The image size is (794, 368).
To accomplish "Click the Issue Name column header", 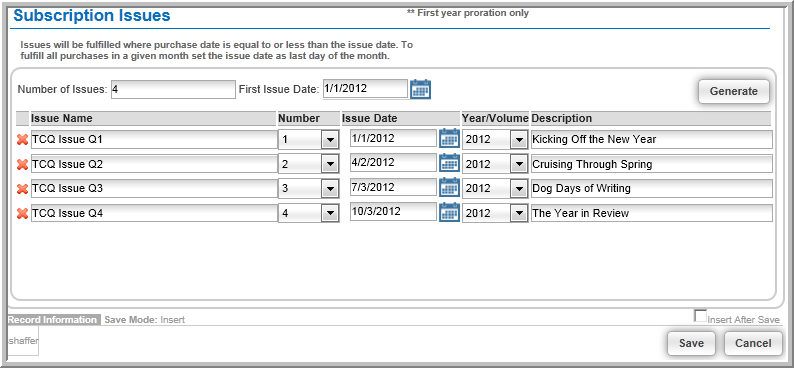I will tap(153, 118).
